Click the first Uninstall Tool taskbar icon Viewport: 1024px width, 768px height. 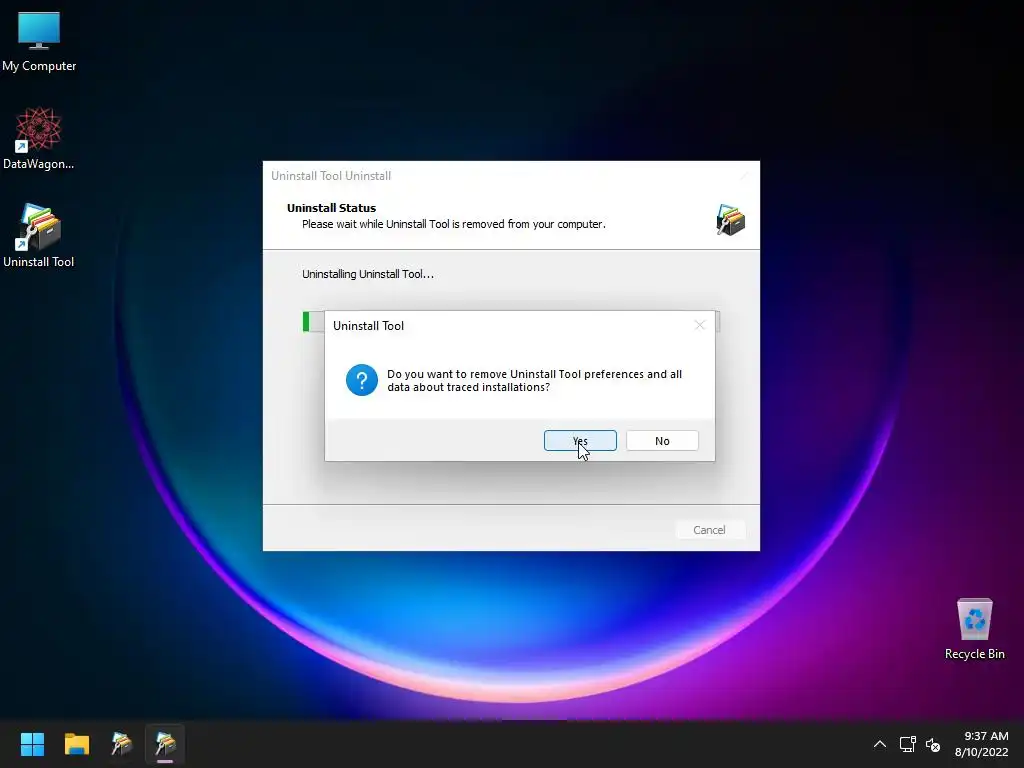tap(121, 744)
